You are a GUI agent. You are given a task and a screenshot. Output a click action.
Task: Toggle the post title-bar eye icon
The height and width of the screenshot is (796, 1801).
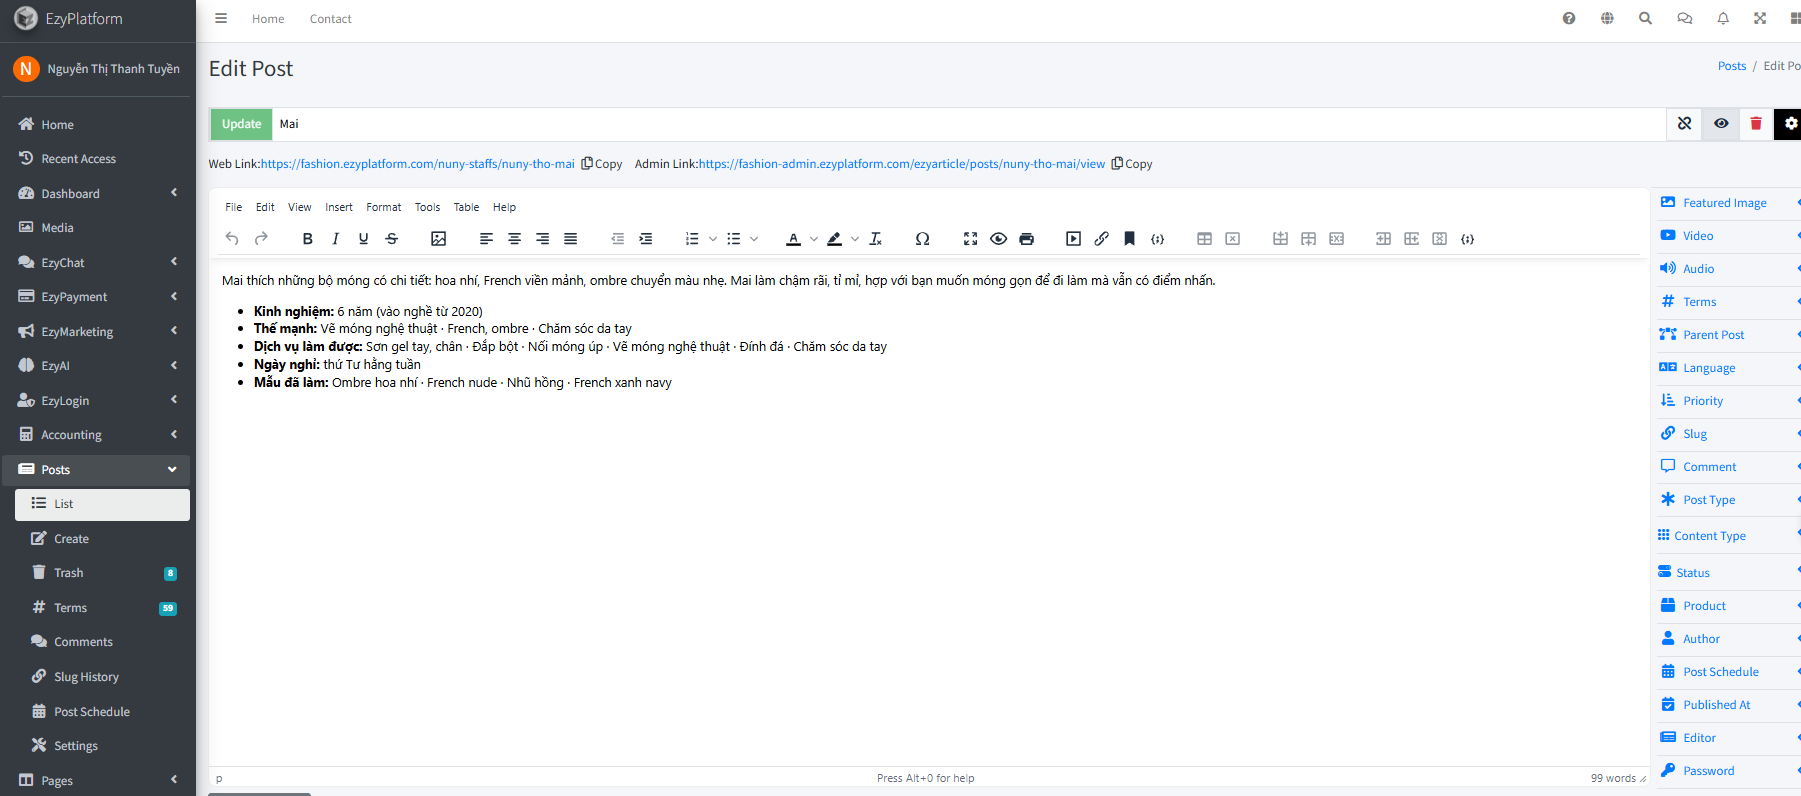point(1721,124)
